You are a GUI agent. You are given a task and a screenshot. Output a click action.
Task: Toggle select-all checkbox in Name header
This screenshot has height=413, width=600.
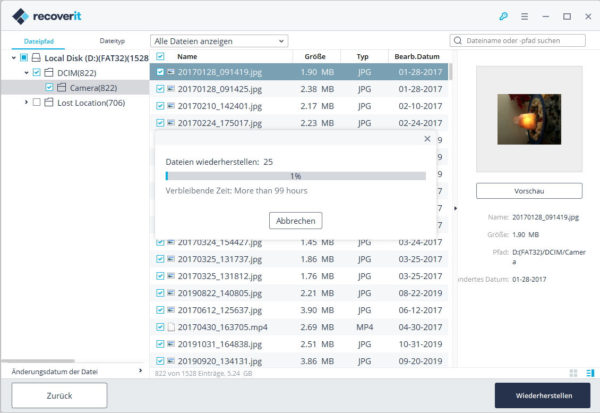point(160,56)
